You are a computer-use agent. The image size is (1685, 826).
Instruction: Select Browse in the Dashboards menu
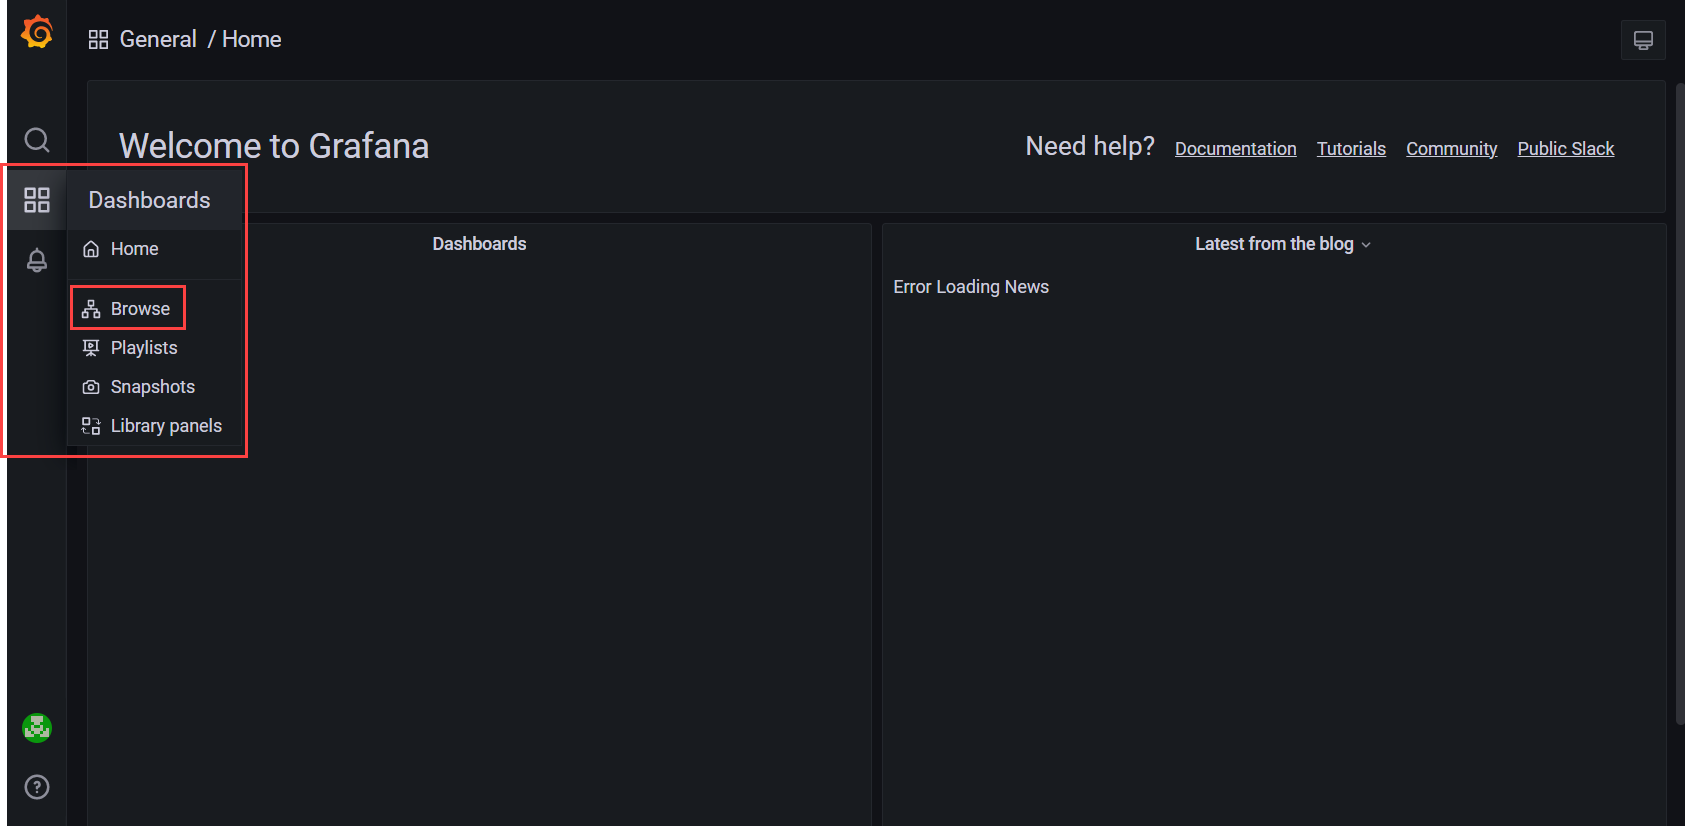point(140,309)
